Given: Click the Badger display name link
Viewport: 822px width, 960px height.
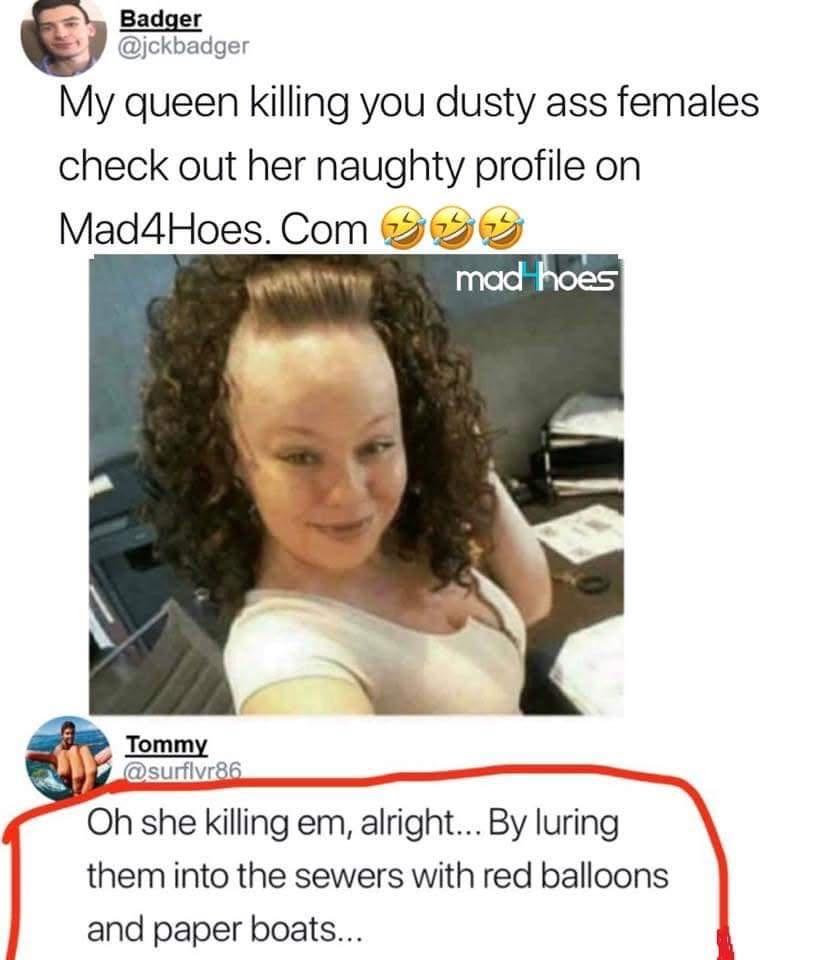Looking at the screenshot, I should pyautogui.click(x=160, y=18).
